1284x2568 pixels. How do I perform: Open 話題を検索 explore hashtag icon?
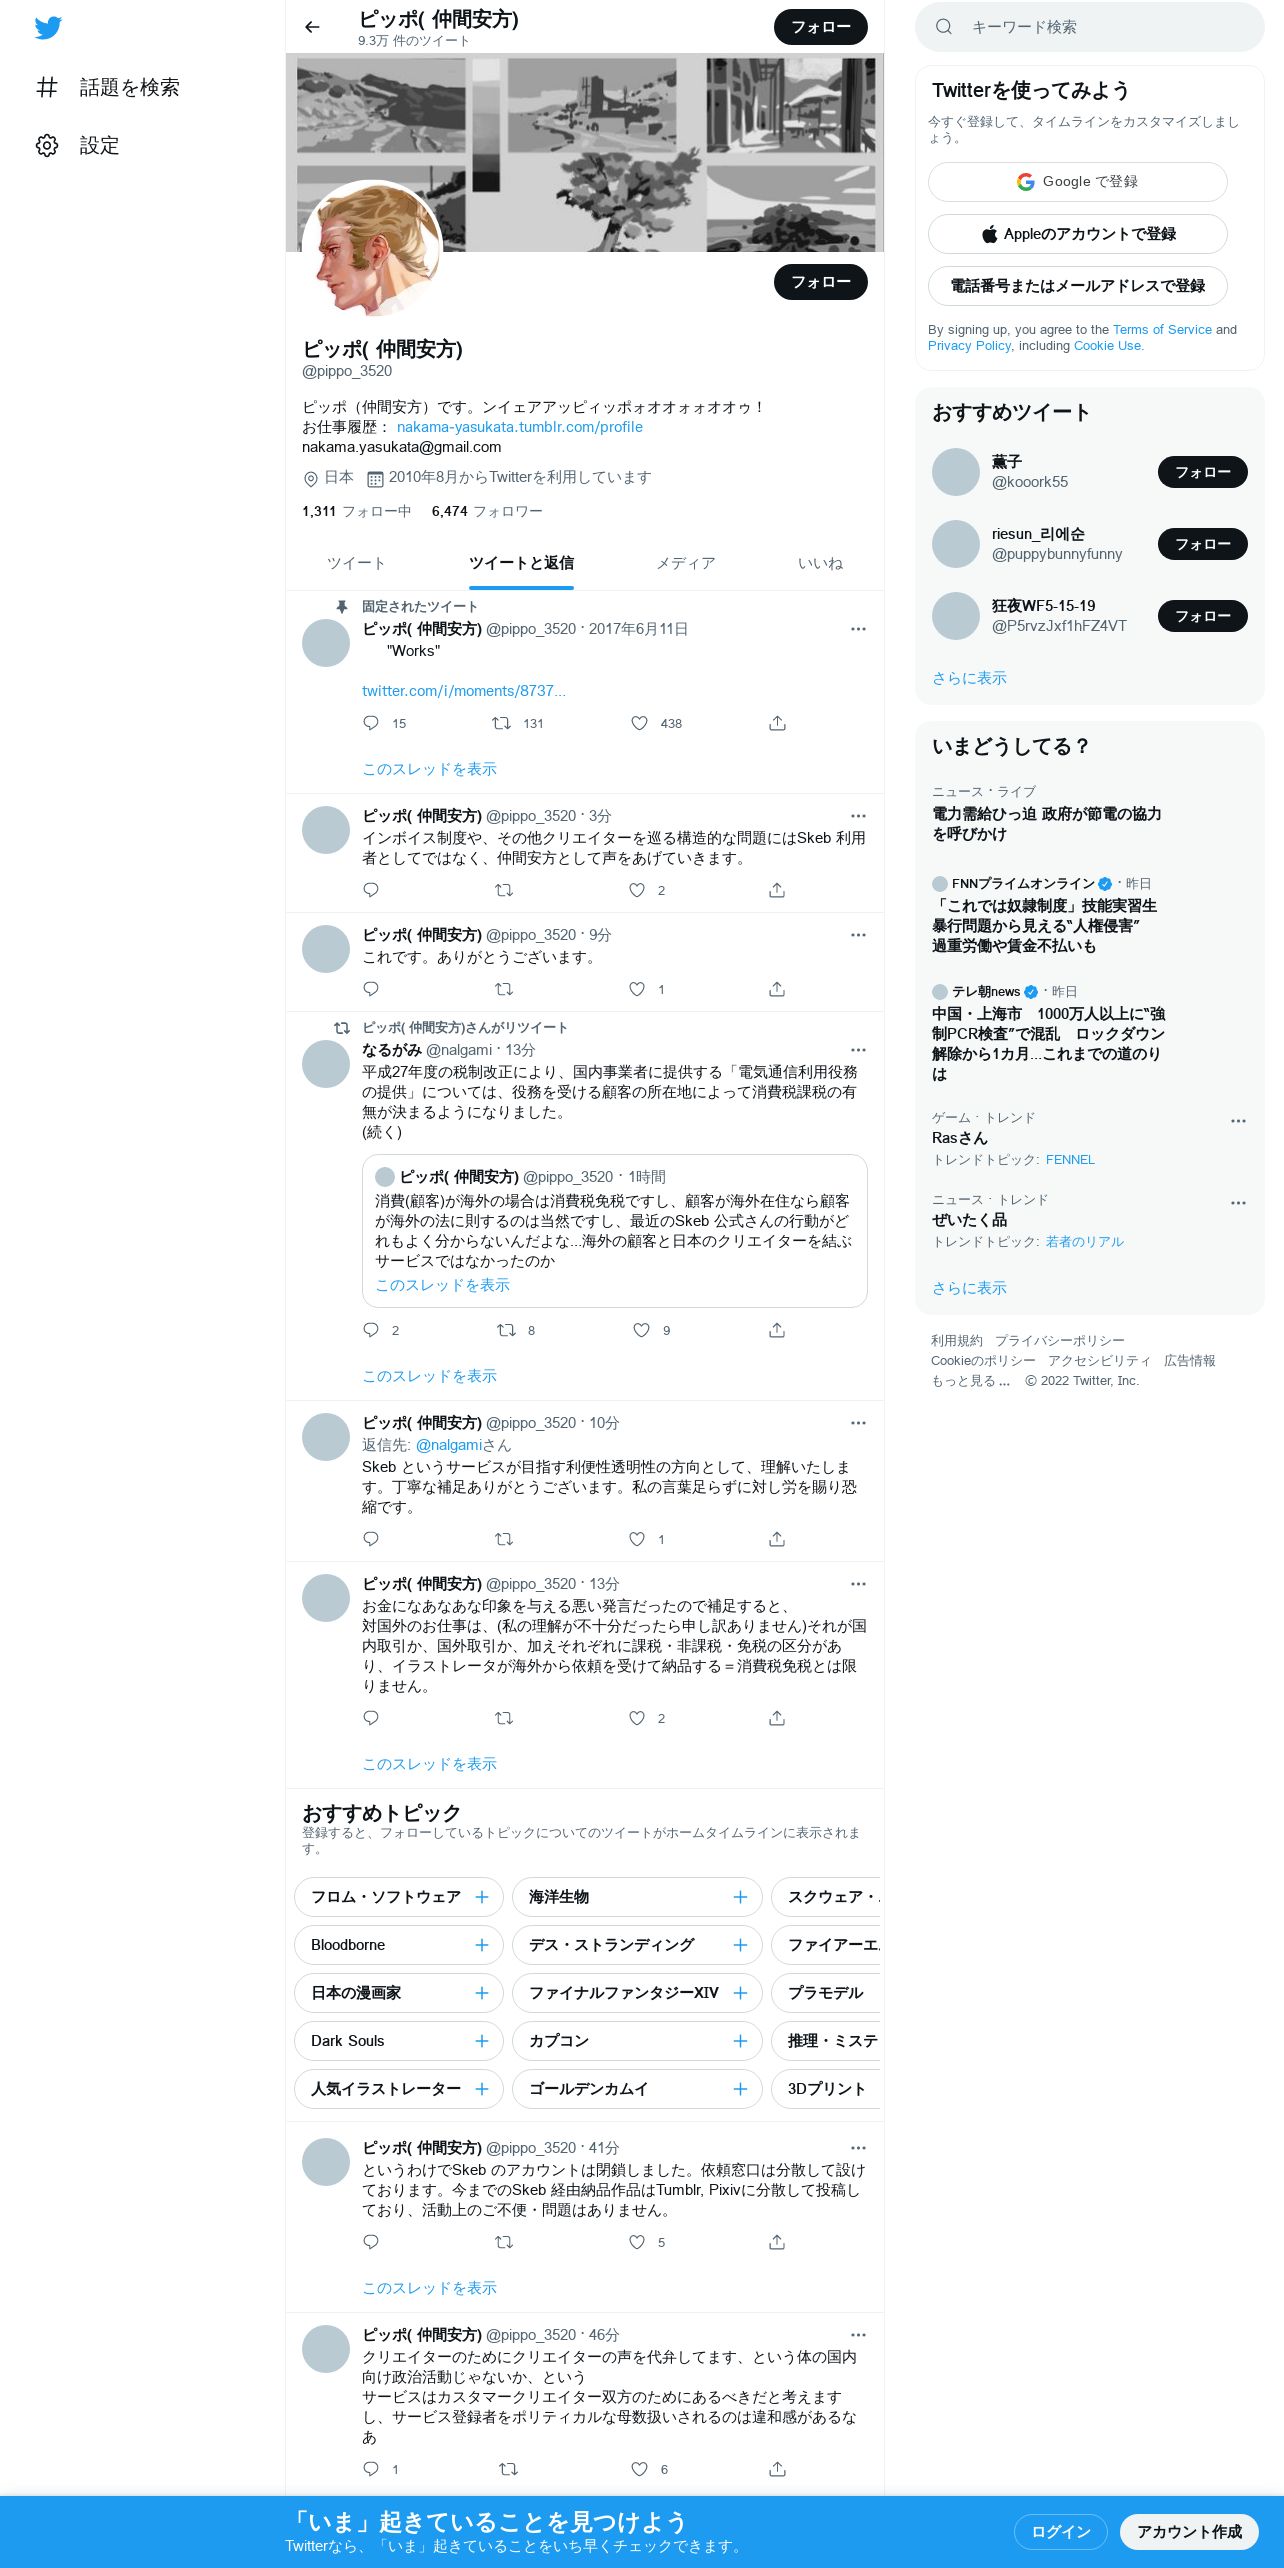[47, 88]
